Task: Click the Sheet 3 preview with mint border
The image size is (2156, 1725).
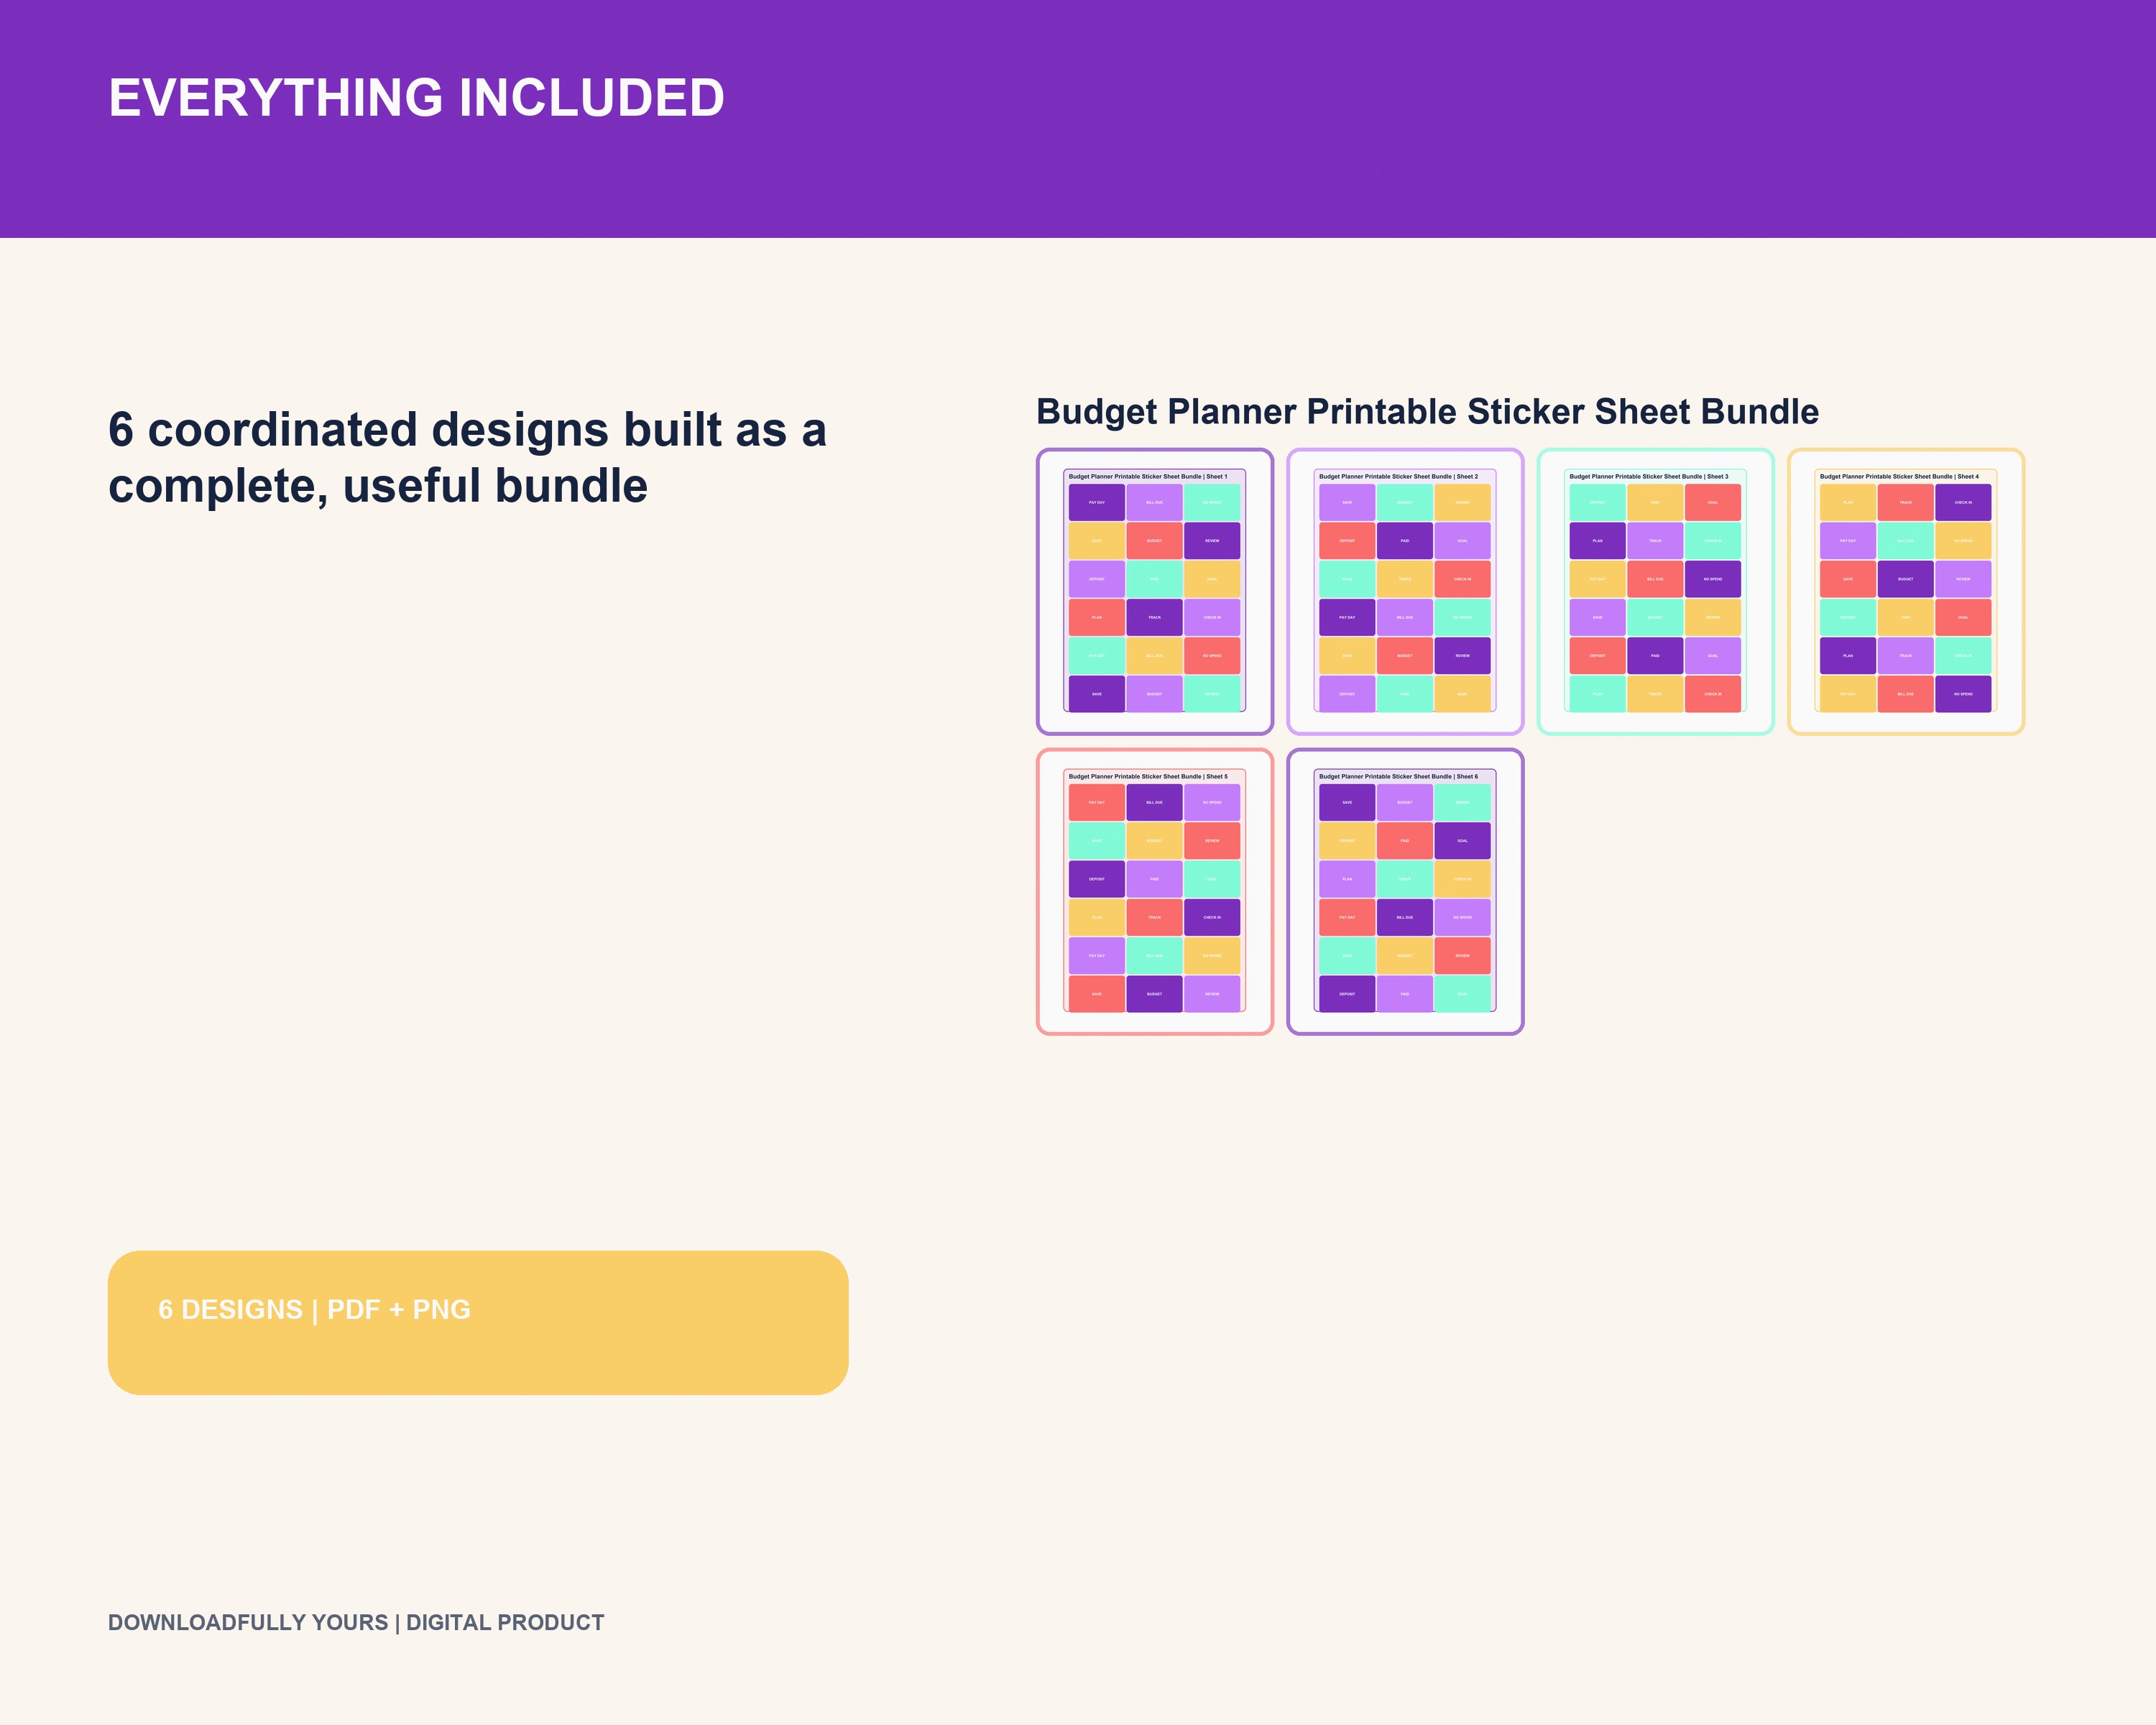Action: pos(1655,591)
